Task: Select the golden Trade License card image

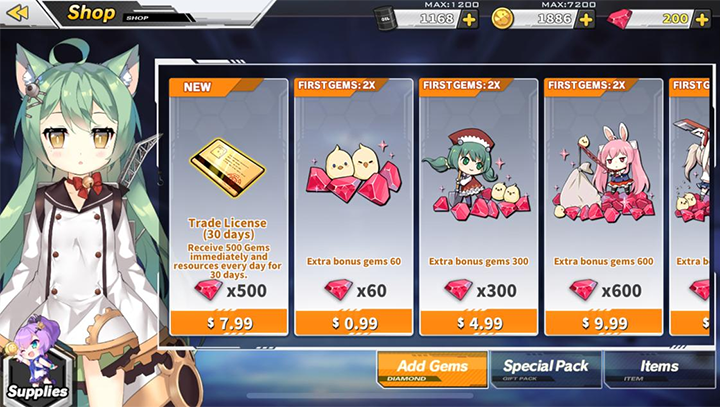Action: [228, 168]
